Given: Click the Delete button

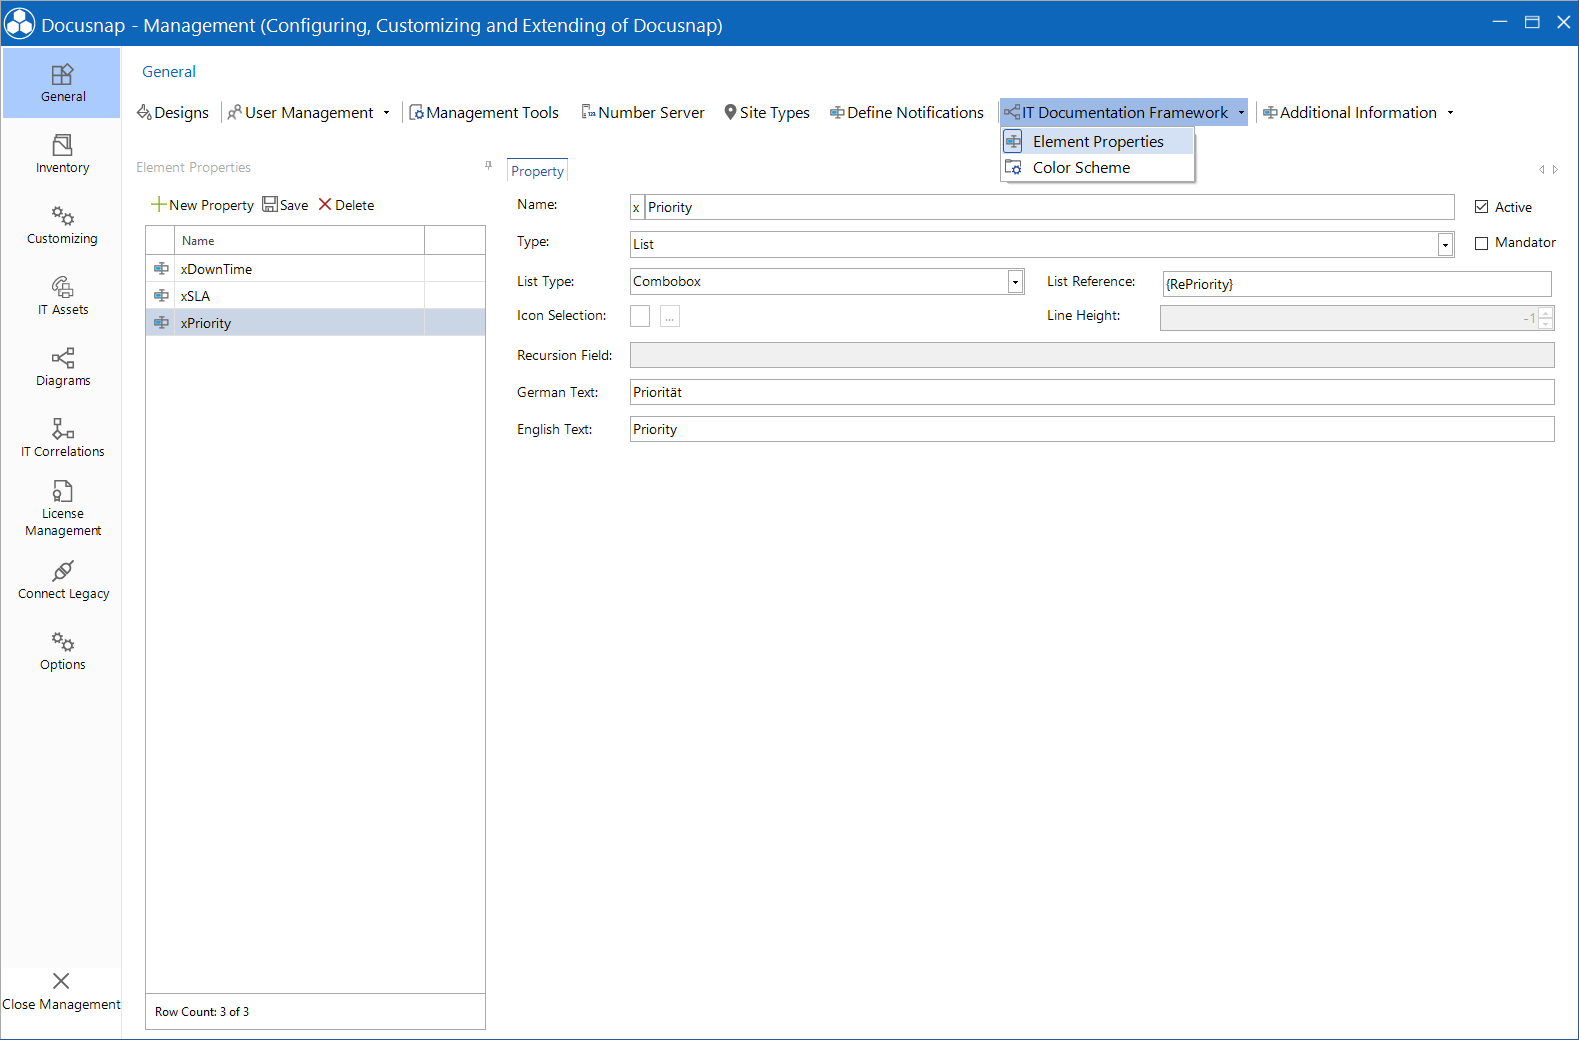Looking at the screenshot, I should (346, 205).
